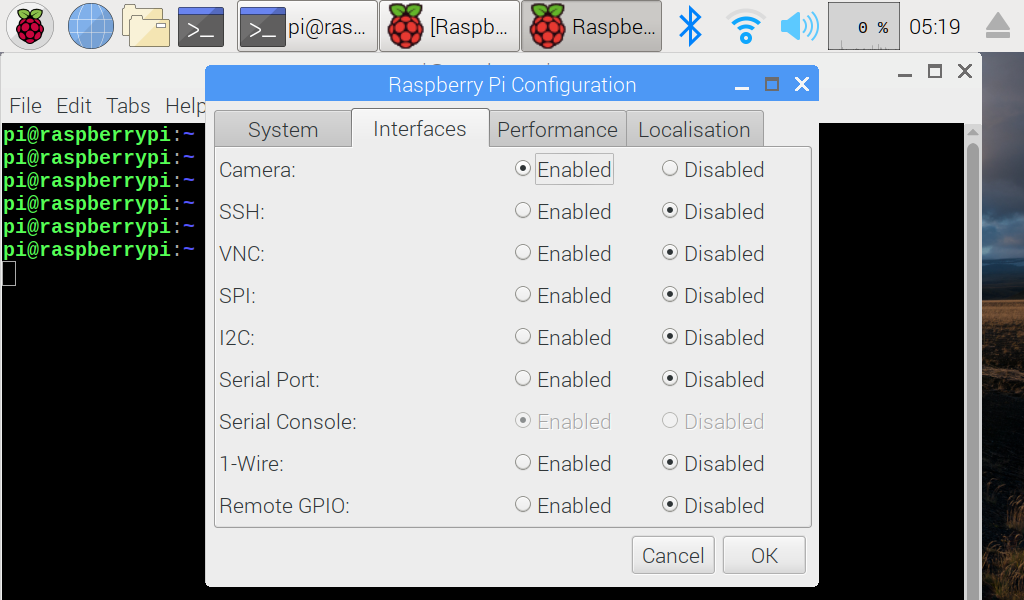Click the eject media icon
Viewport: 1024px width, 600px height.
(x=998, y=27)
